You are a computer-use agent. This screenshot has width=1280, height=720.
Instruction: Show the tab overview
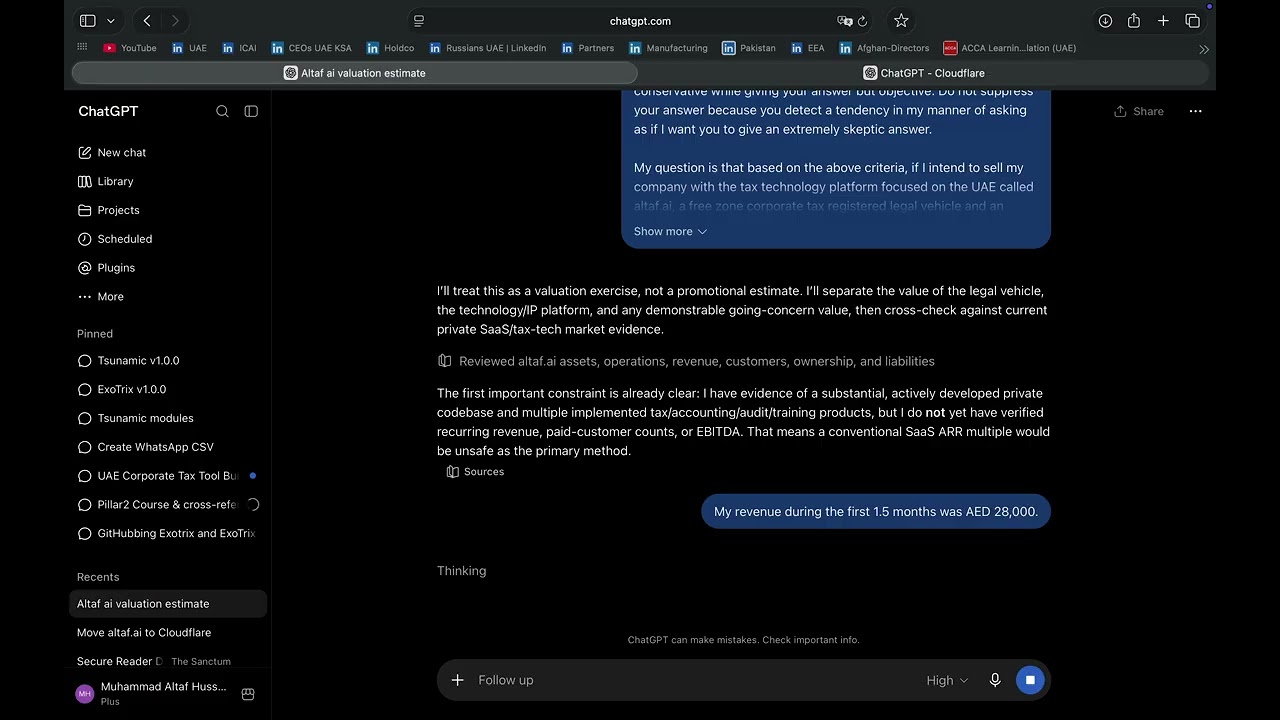click(1192, 20)
